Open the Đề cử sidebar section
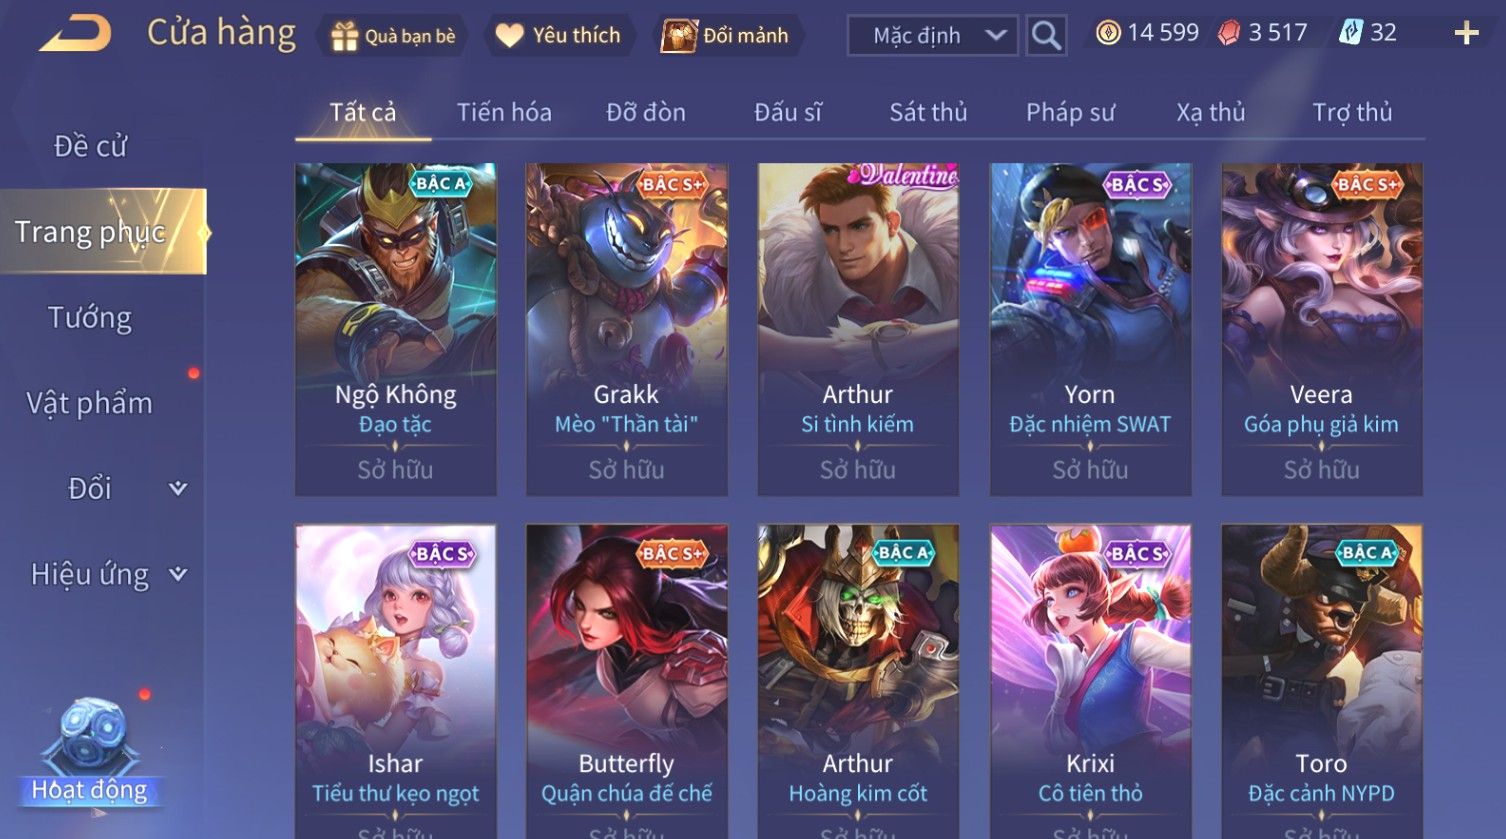 pos(90,147)
